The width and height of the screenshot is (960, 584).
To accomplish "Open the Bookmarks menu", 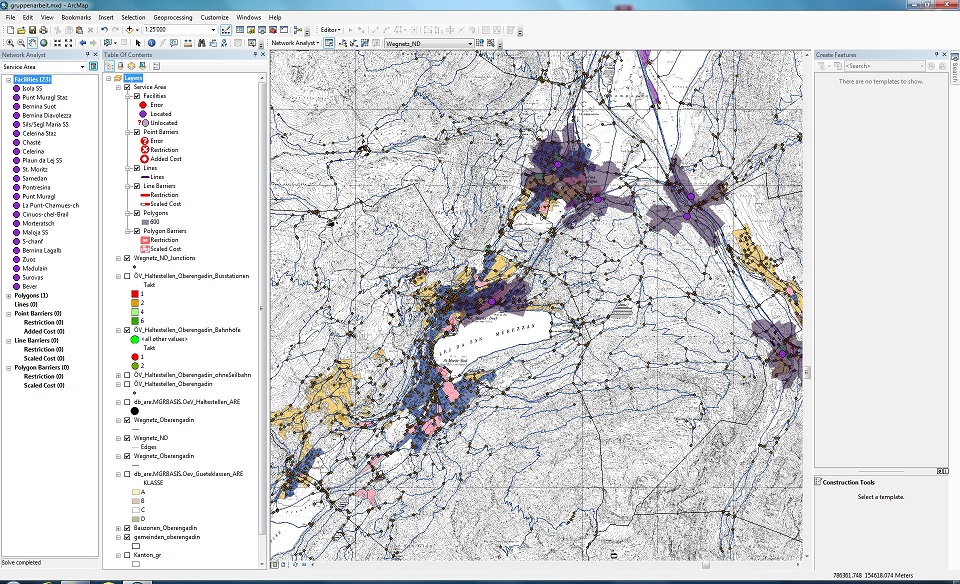I will 75,17.
